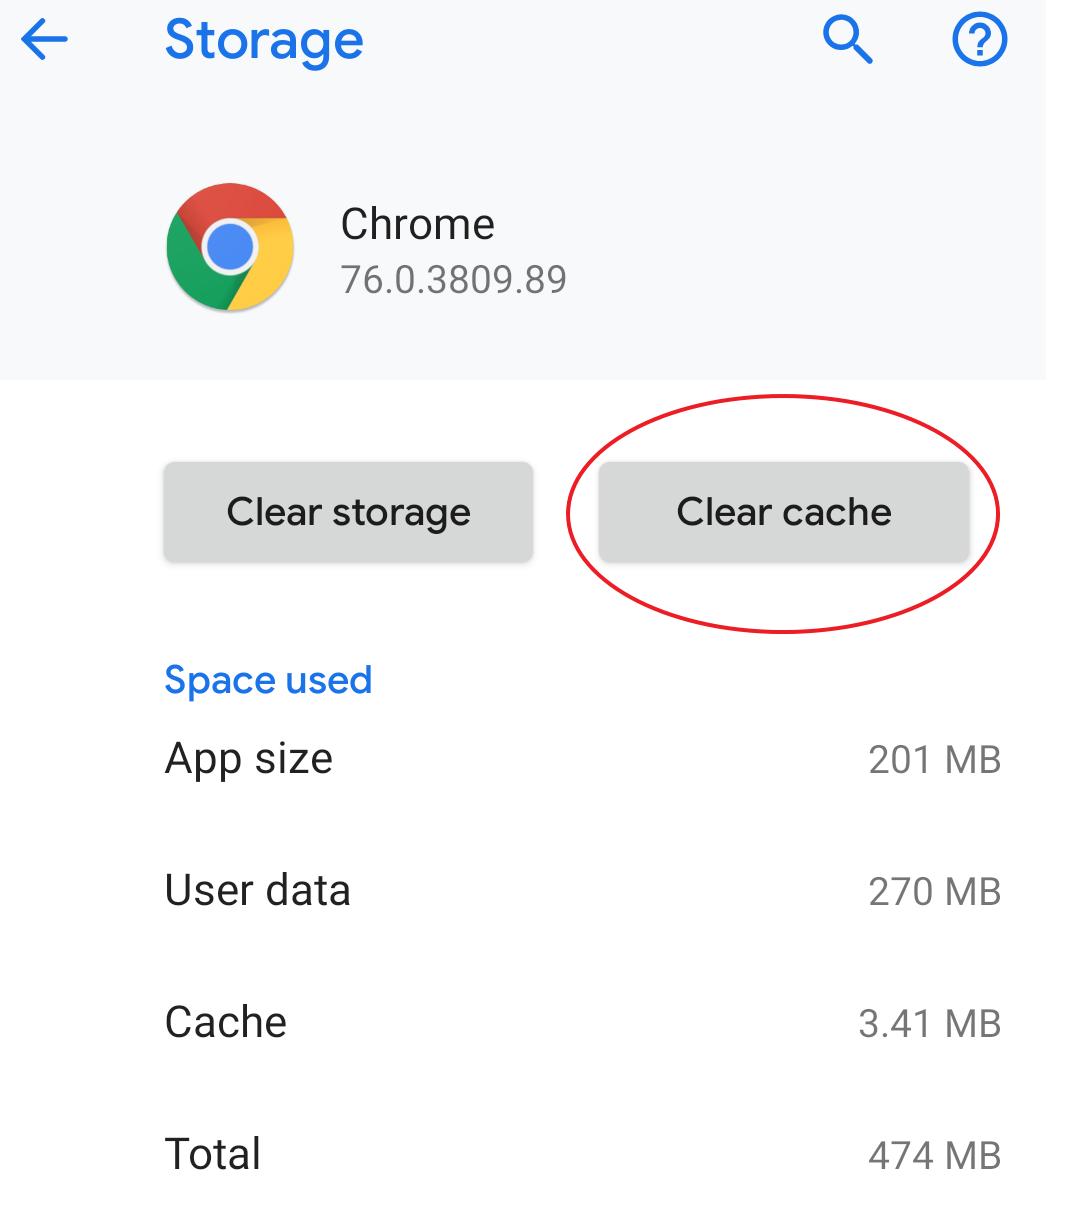Tap the 3.41 MB cache value

[929, 1024]
